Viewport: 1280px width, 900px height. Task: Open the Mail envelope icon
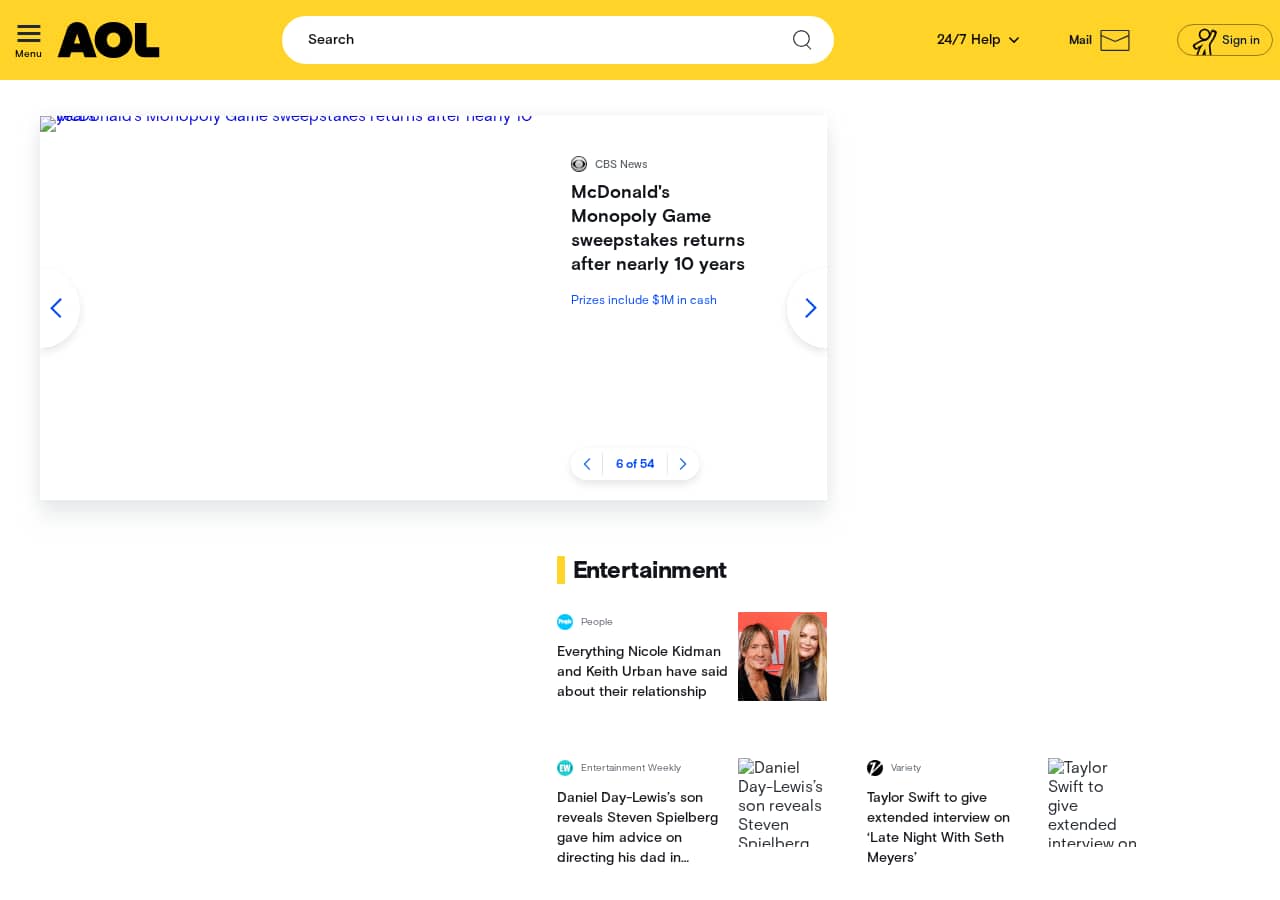point(1115,40)
